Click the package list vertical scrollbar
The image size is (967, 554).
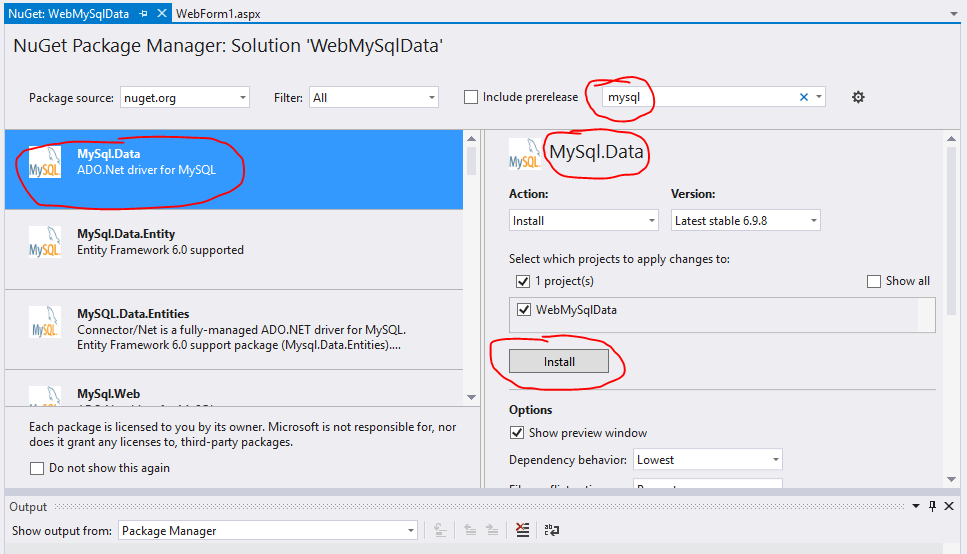click(x=472, y=270)
